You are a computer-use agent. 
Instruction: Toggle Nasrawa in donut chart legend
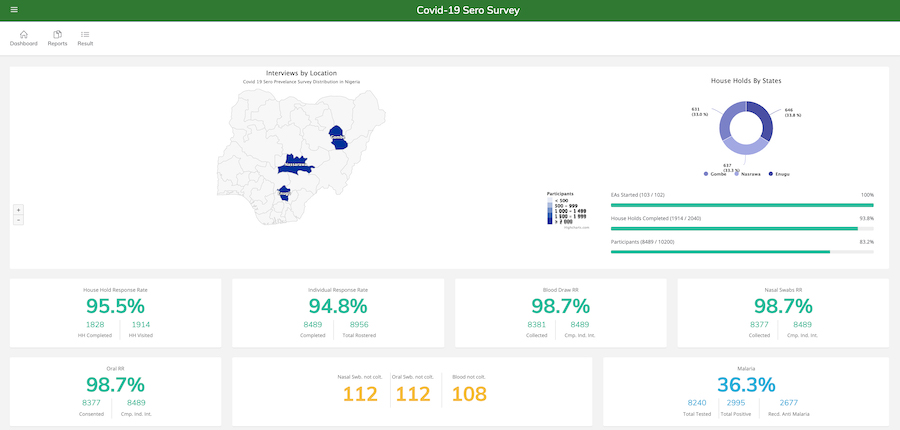coord(748,174)
